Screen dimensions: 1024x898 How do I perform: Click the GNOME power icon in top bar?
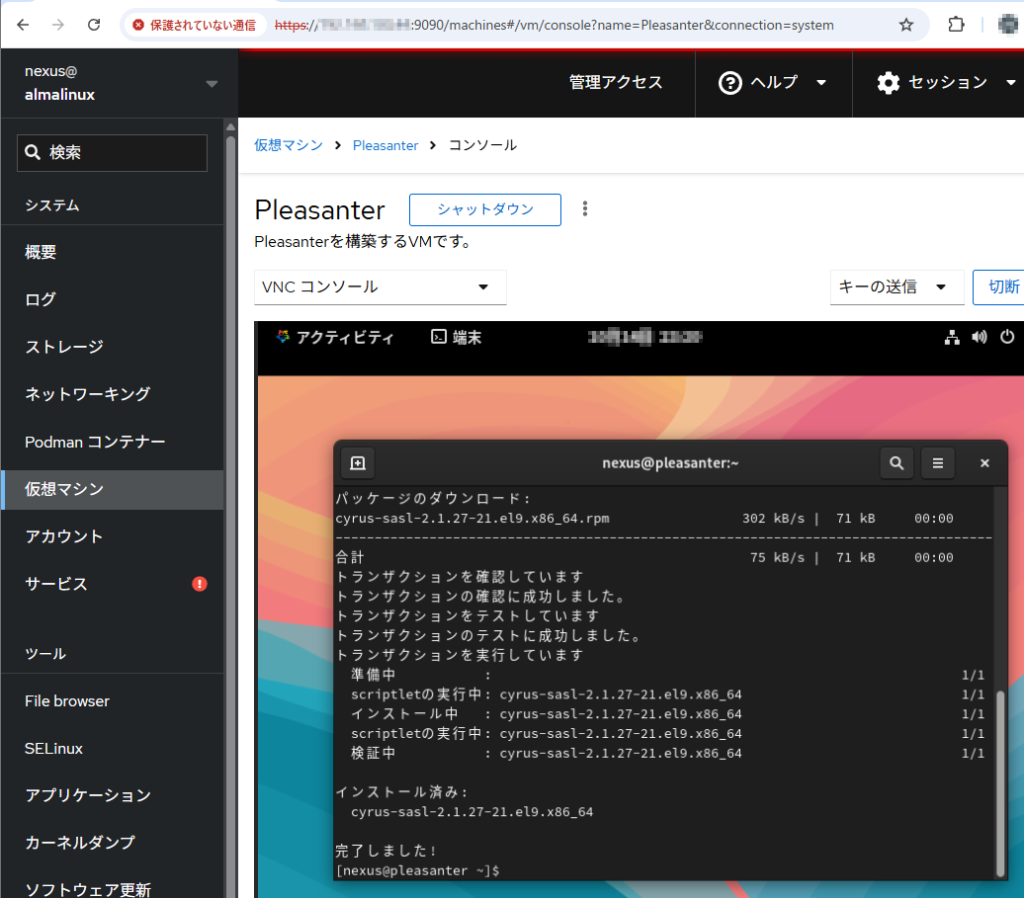[x=1007, y=338]
